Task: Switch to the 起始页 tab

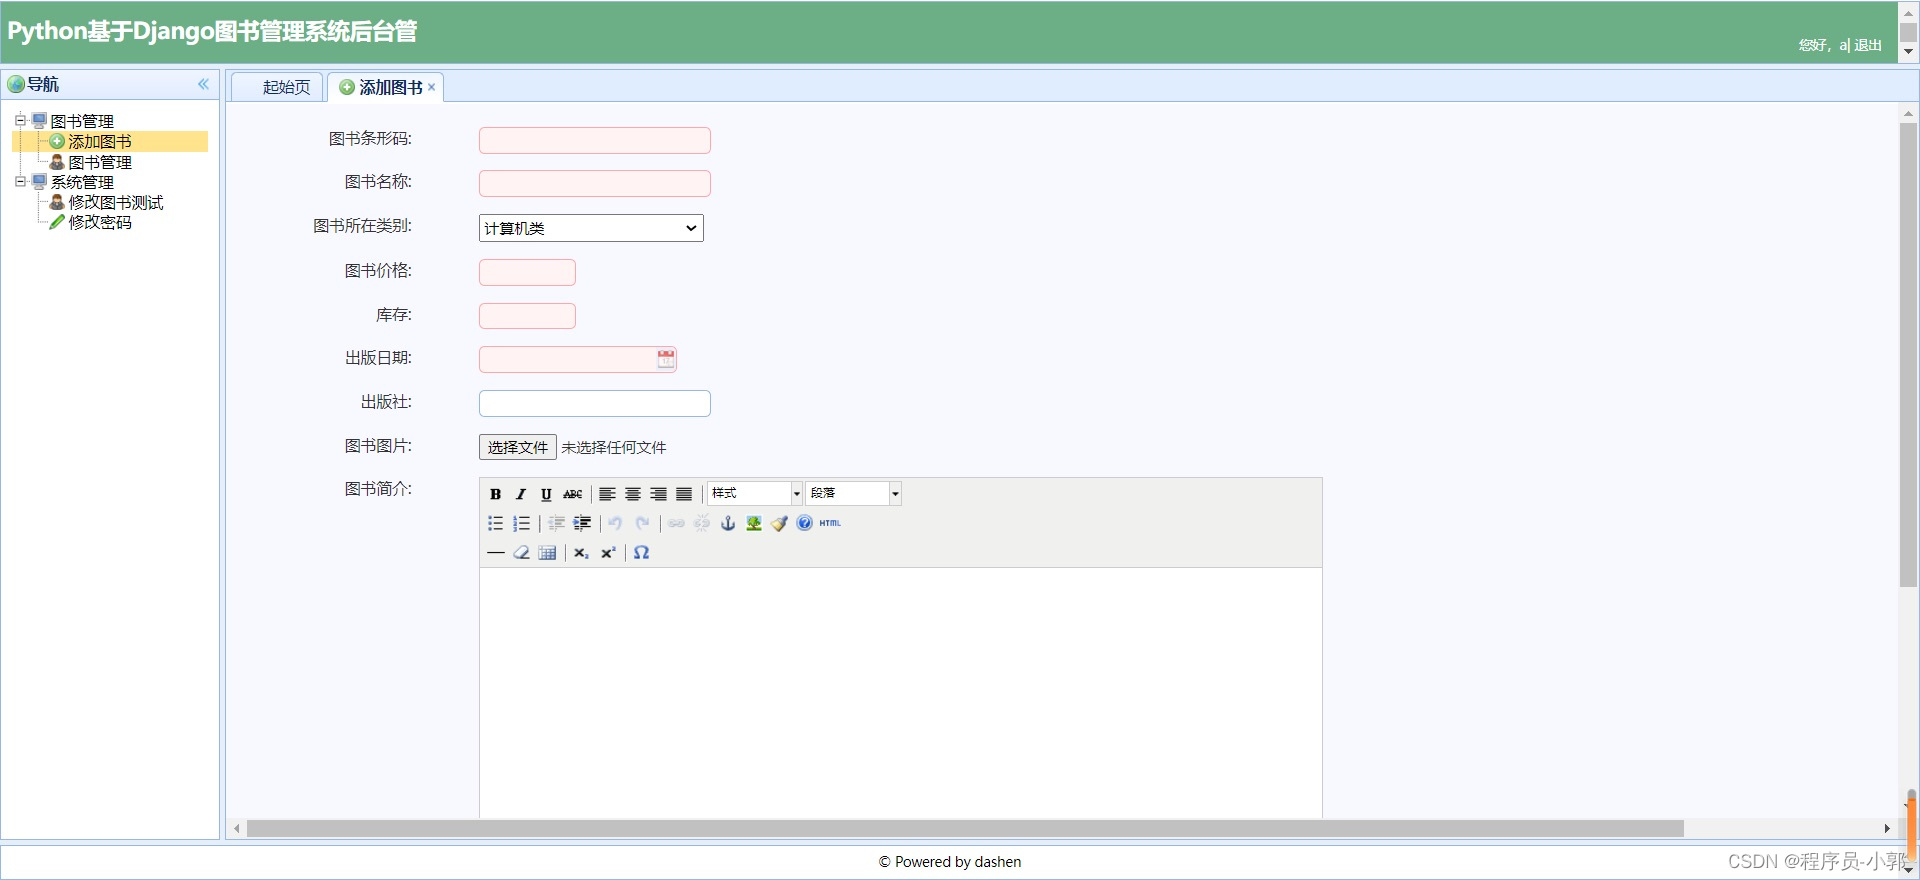Action: point(277,87)
